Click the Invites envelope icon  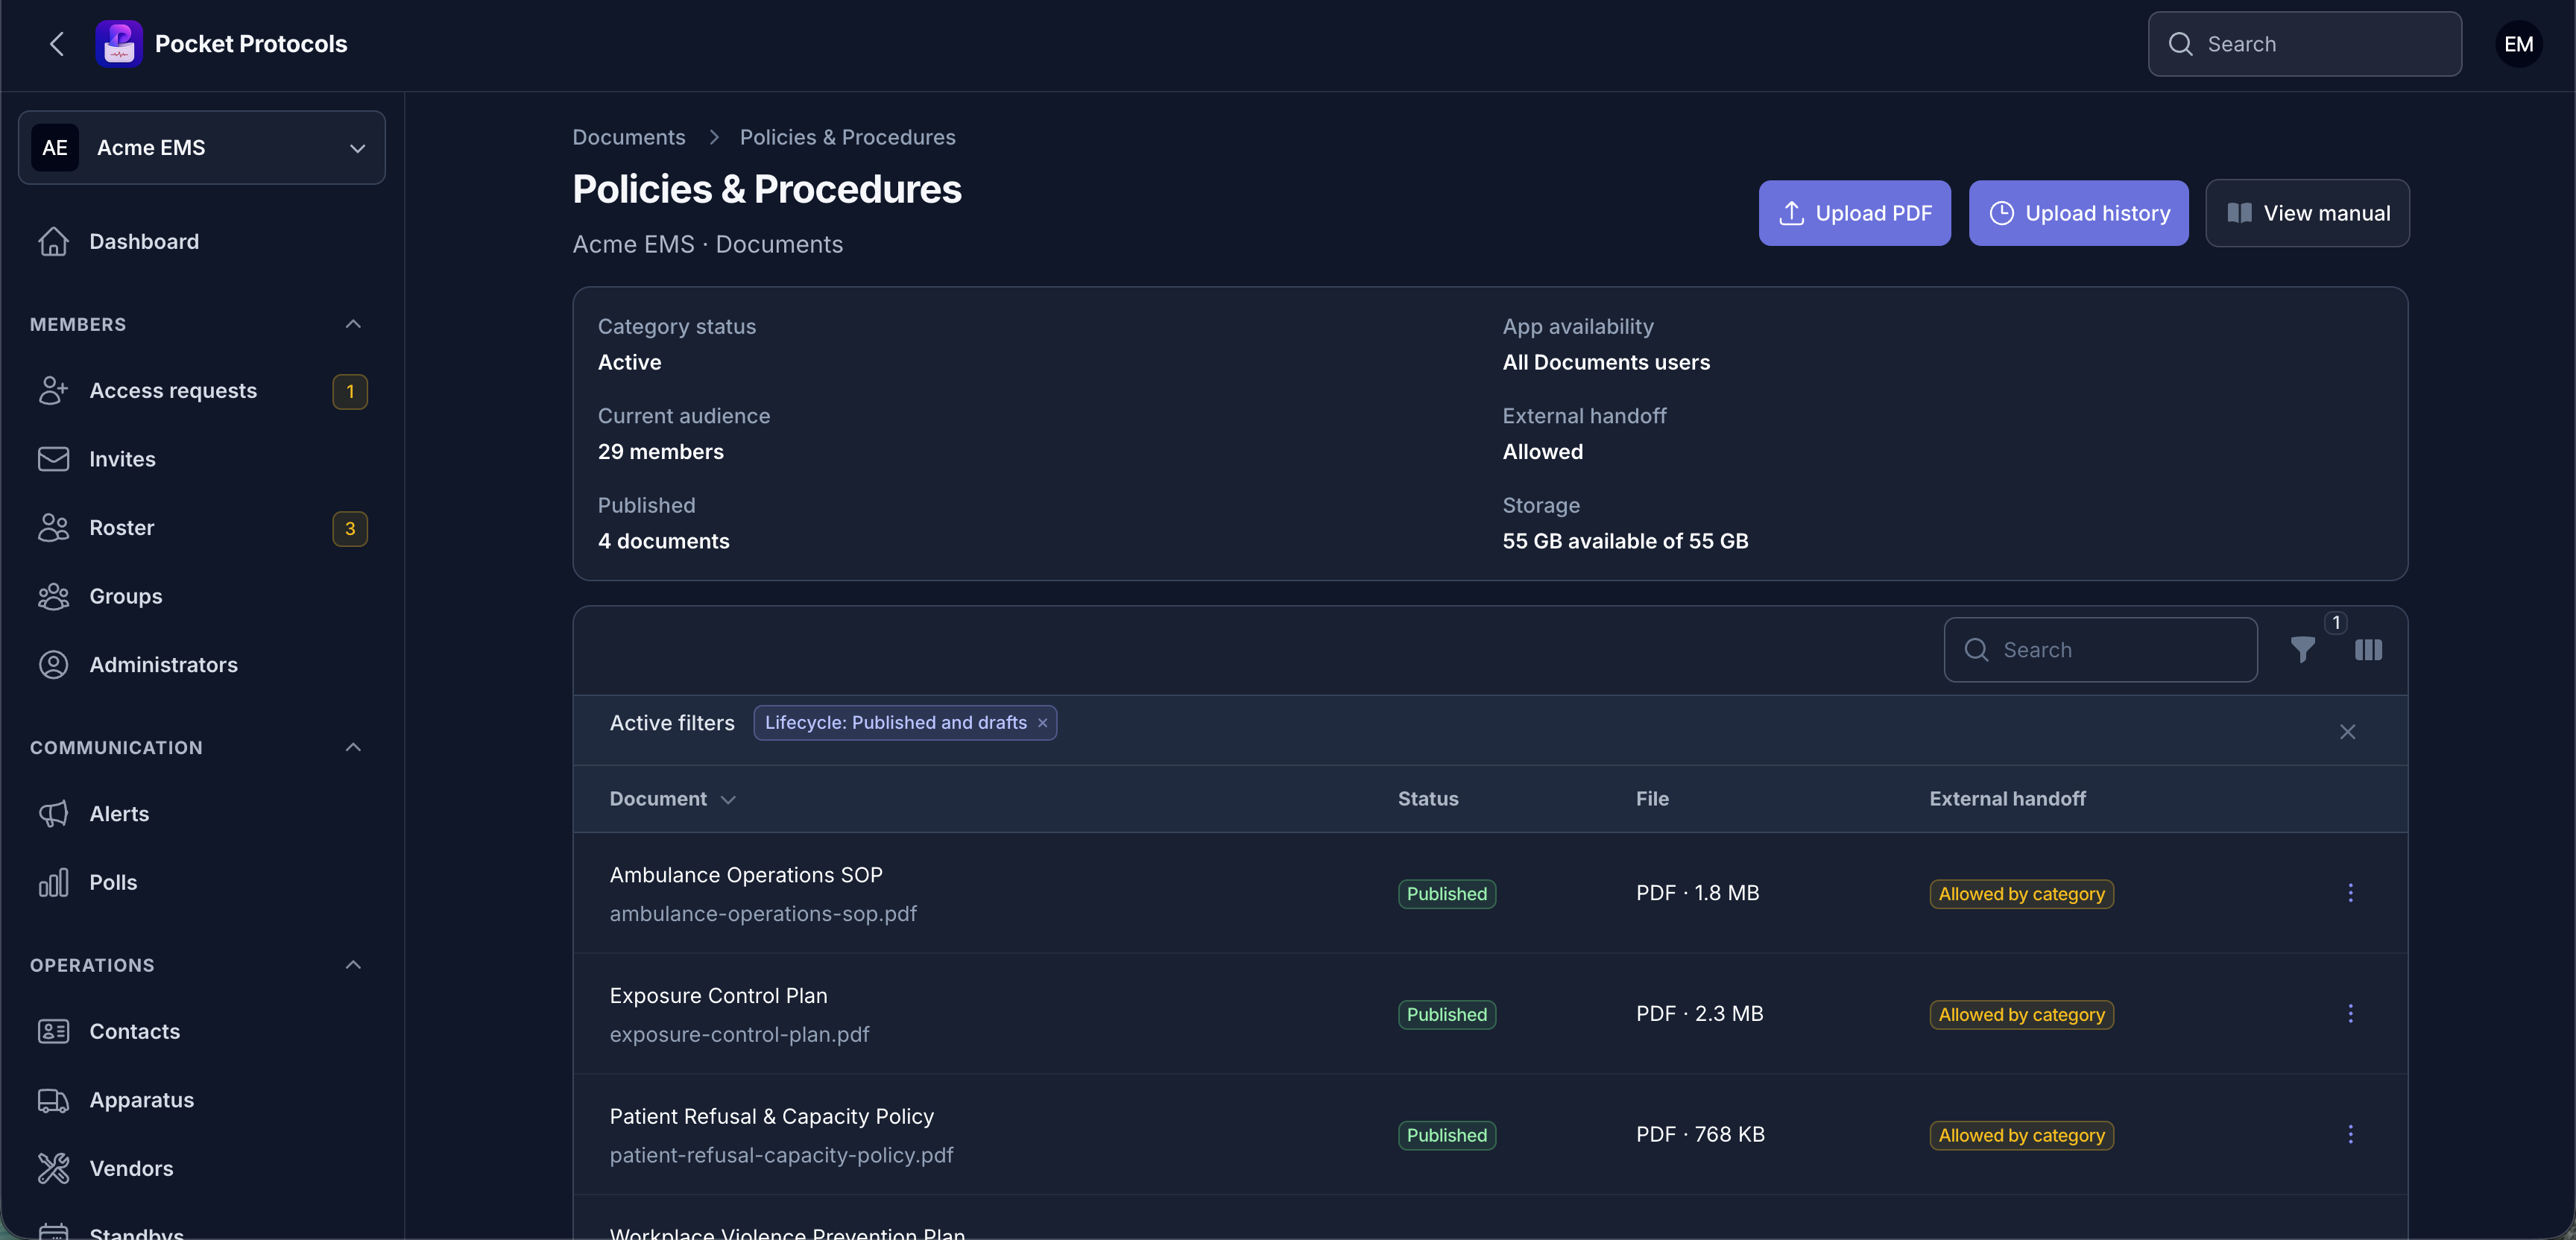click(53, 459)
